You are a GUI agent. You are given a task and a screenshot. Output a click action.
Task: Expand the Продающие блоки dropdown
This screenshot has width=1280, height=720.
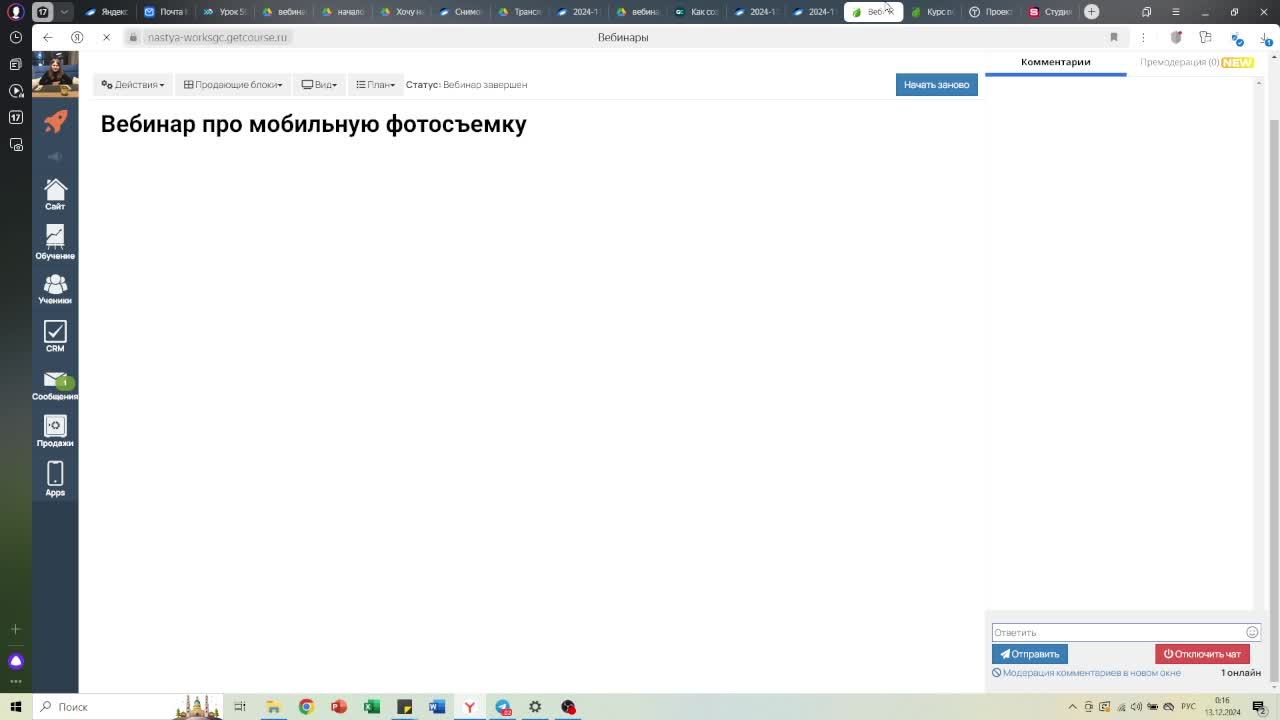click(x=233, y=85)
